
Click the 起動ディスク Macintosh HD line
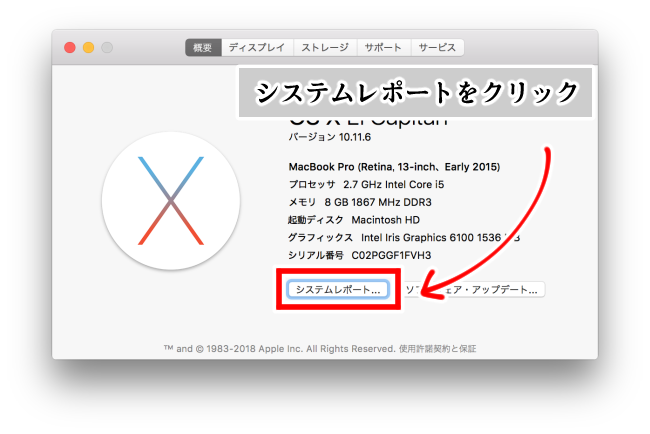pos(354,220)
